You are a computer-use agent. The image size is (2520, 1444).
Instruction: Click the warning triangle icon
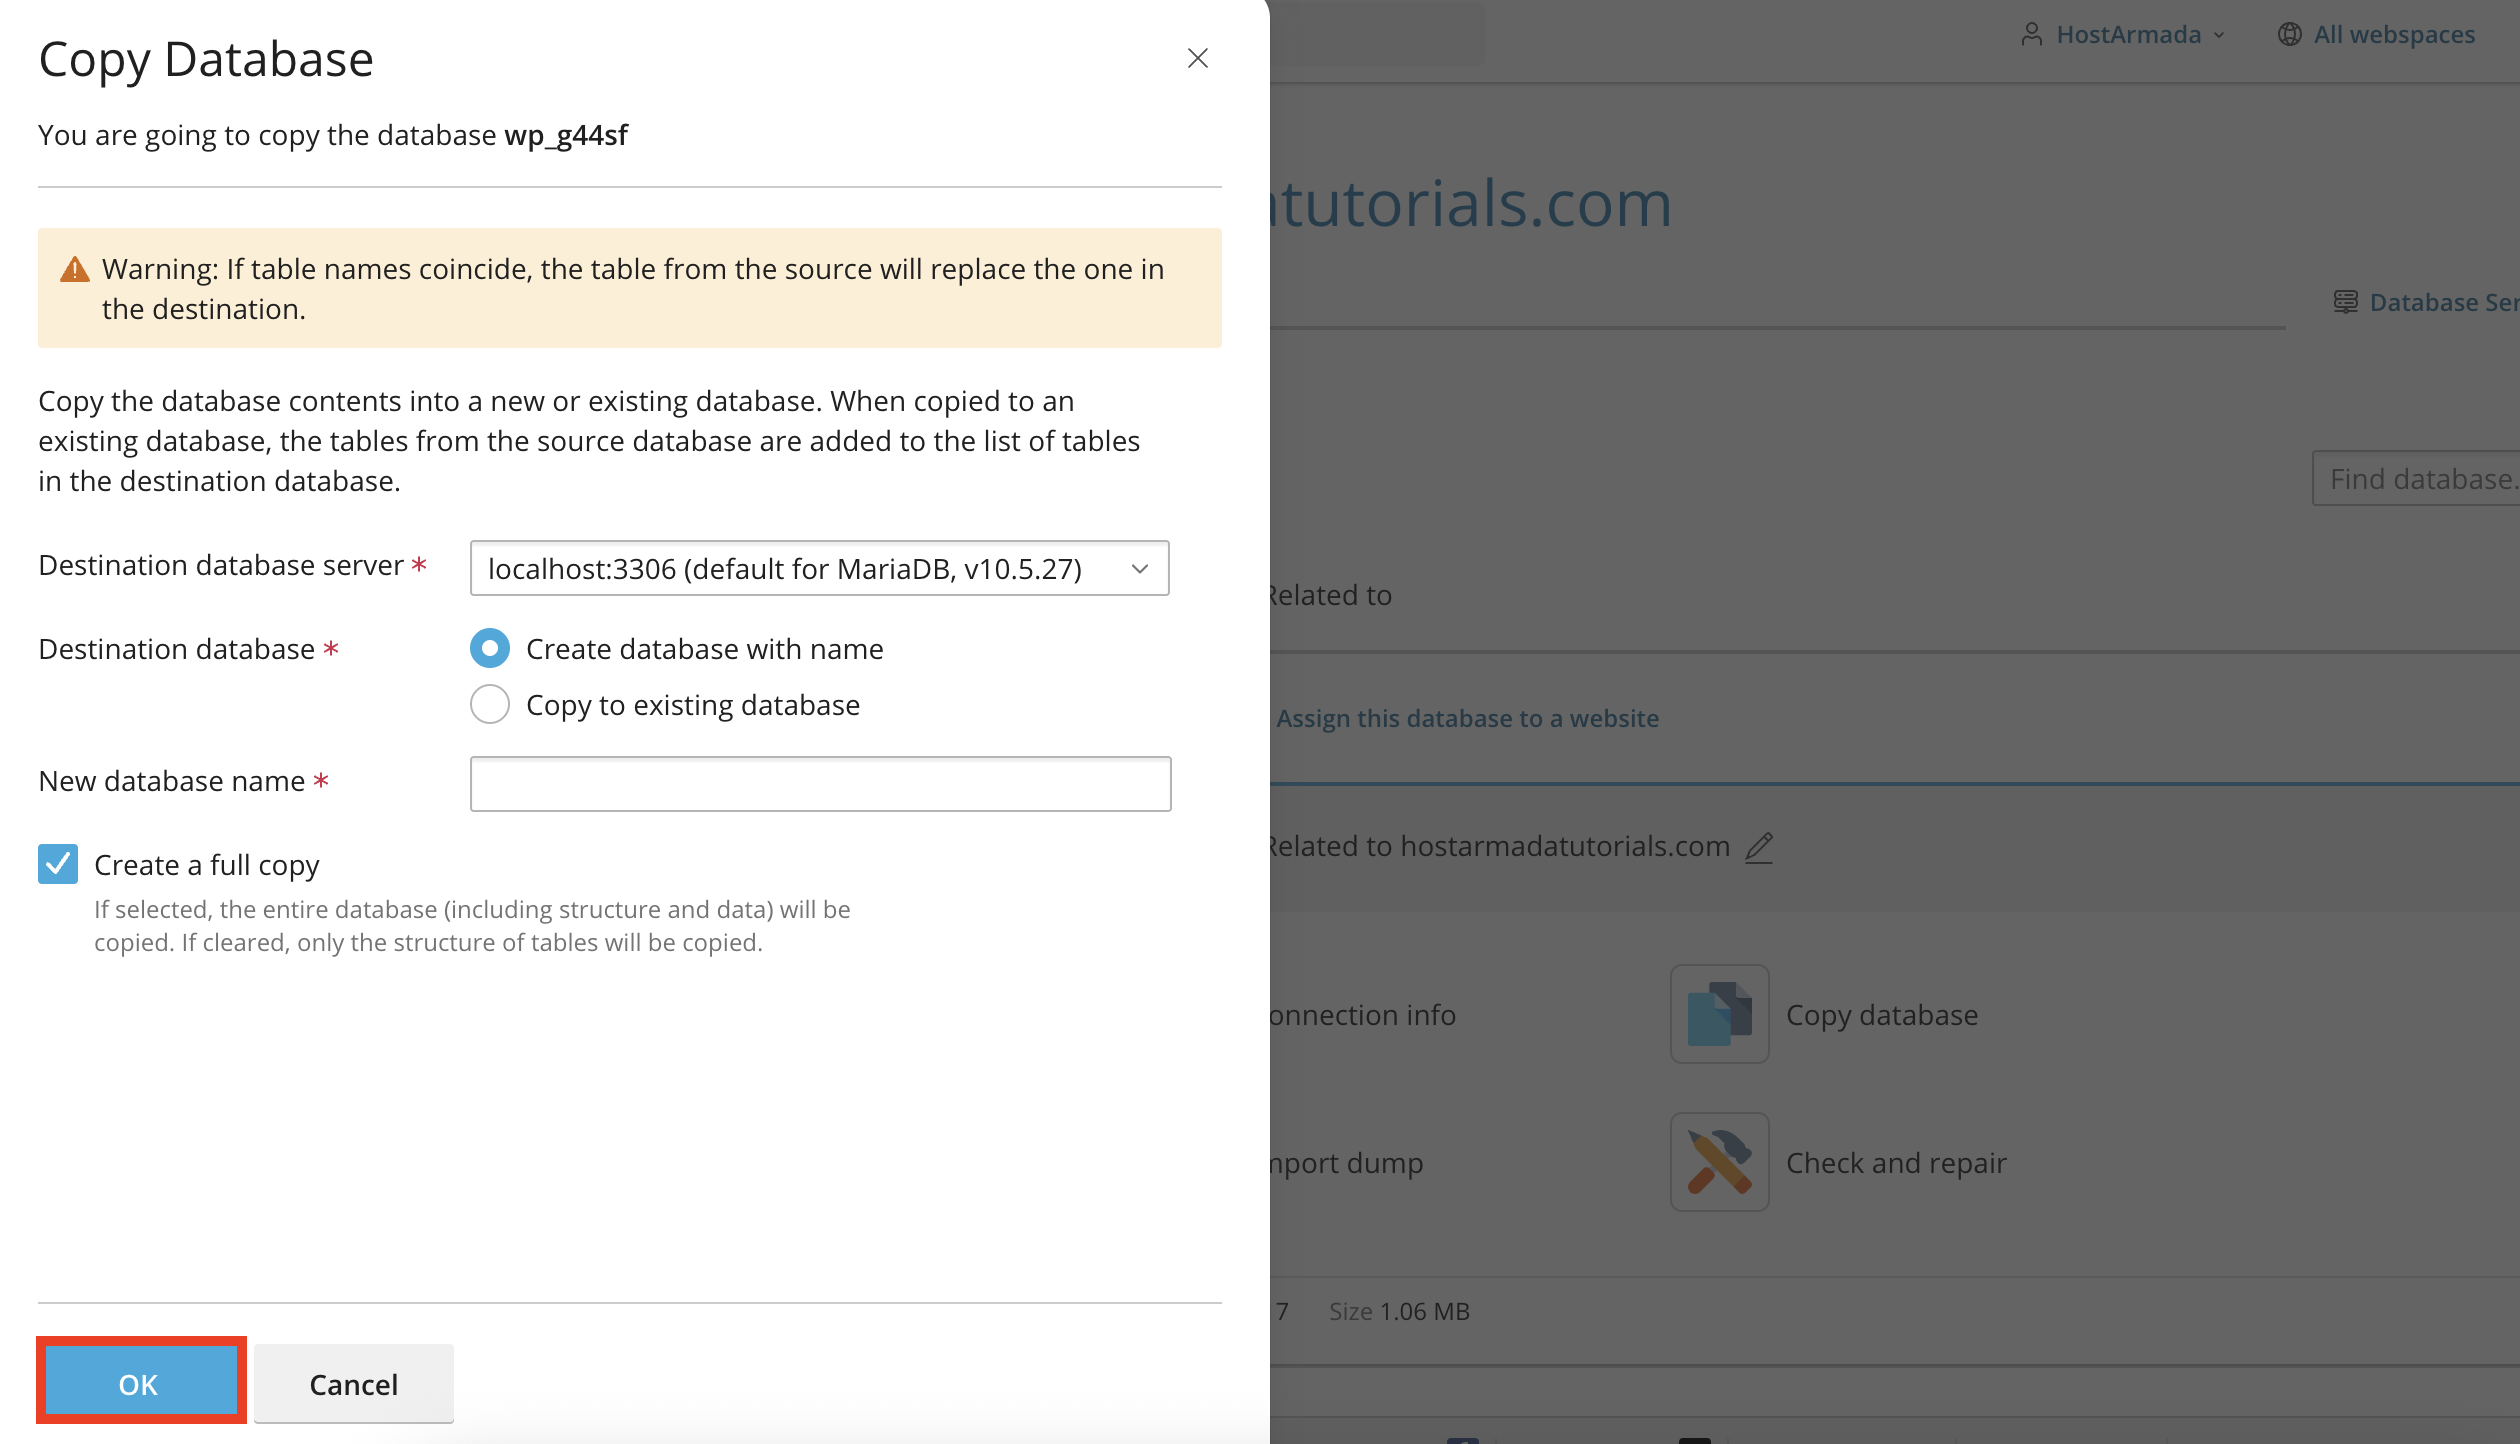(x=75, y=269)
